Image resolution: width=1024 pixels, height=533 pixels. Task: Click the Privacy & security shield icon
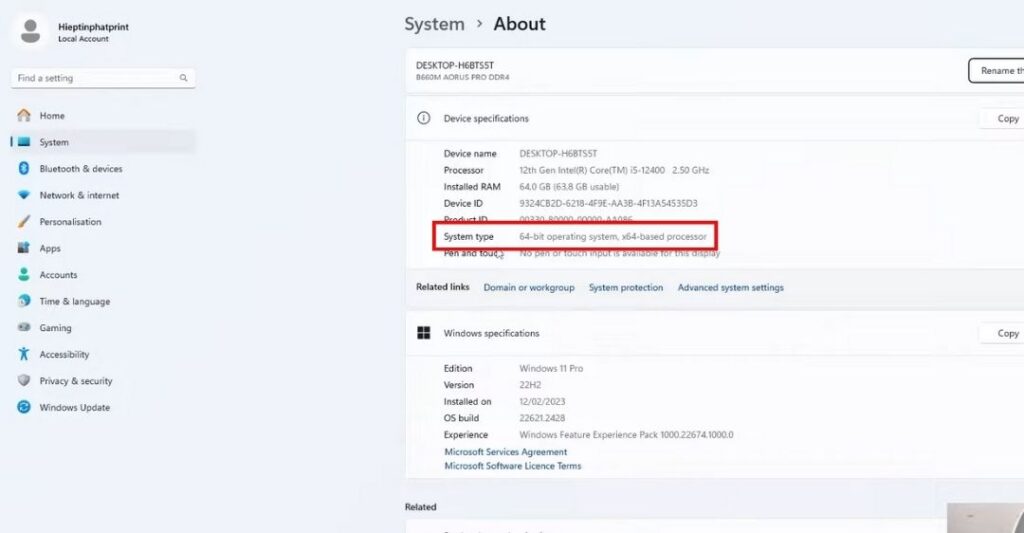(x=24, y=381)
